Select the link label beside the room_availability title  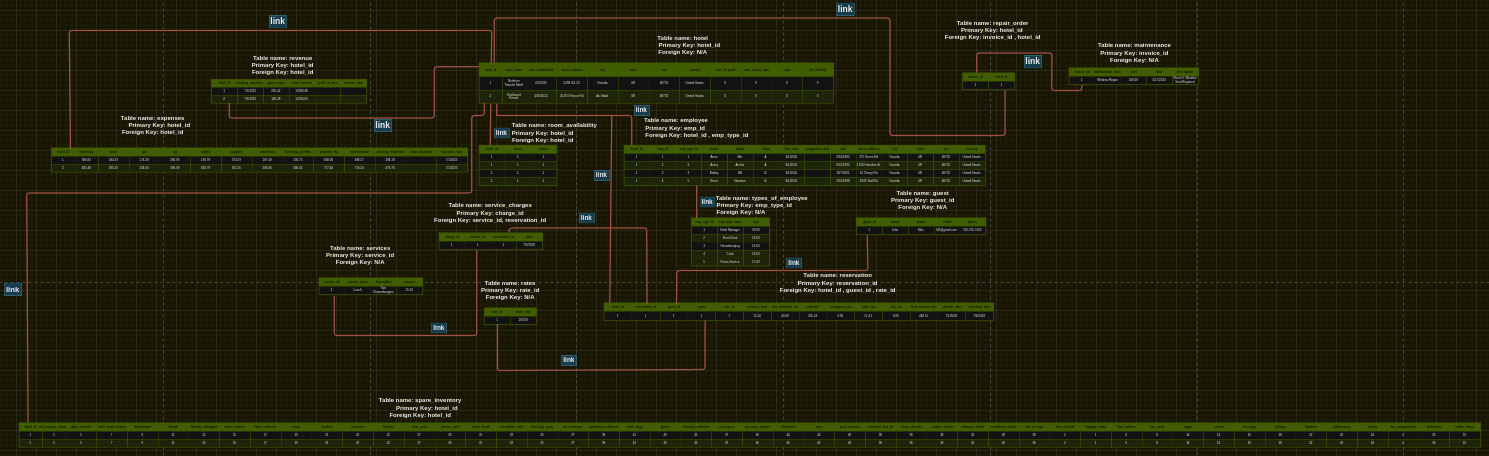coord(502,133)
